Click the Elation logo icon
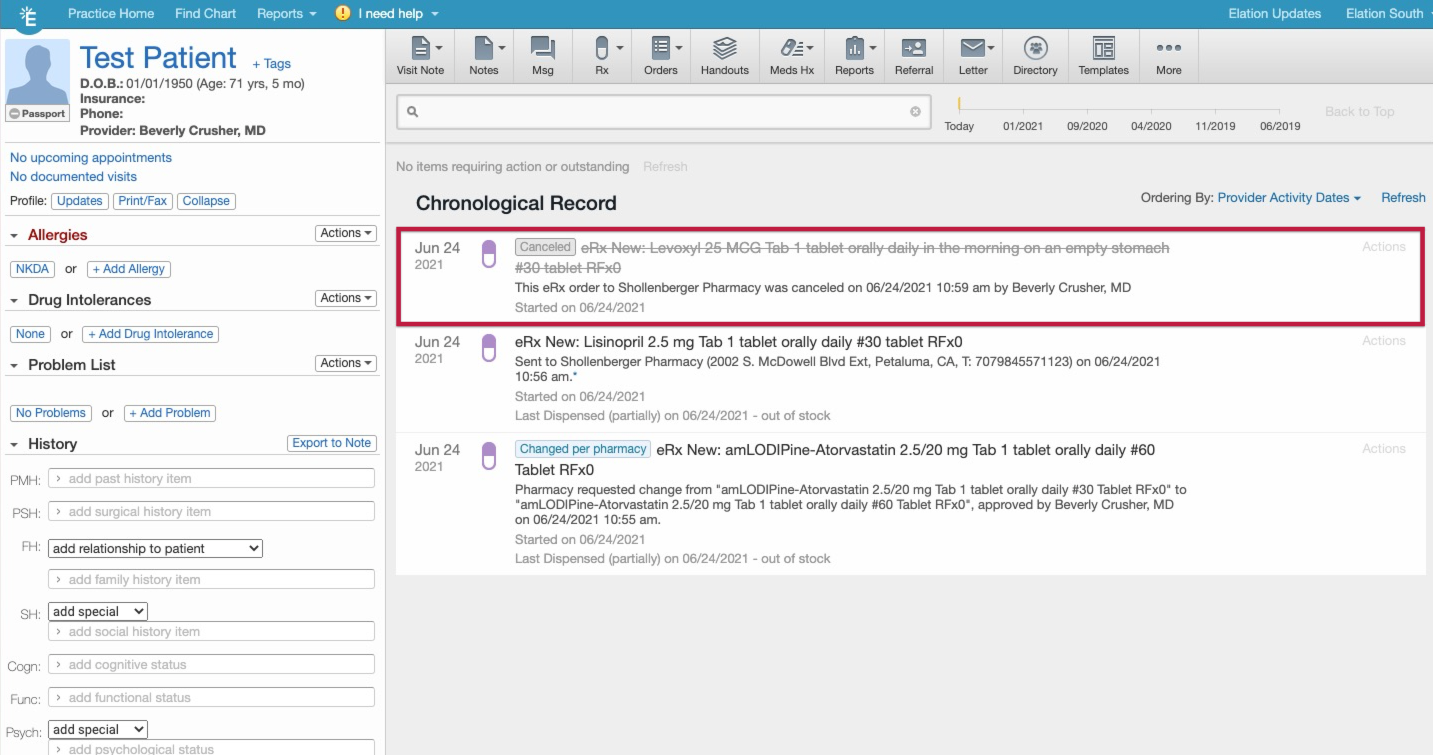This screenshot has height=755, width=1433. point(27,14)
